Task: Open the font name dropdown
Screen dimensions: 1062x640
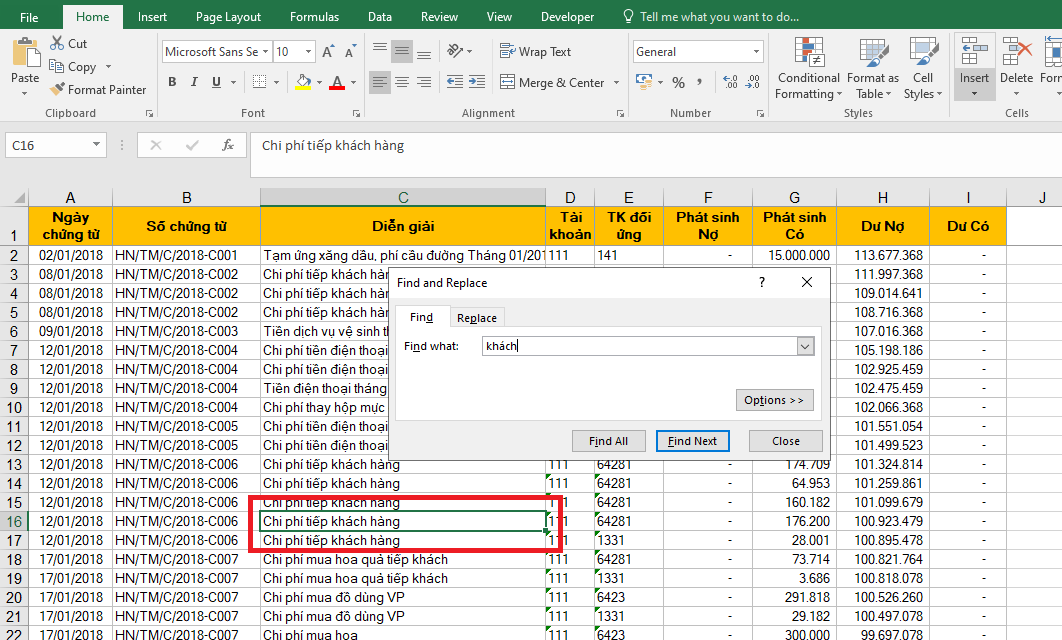Action: pyautogui.click(x=266, y=52)
